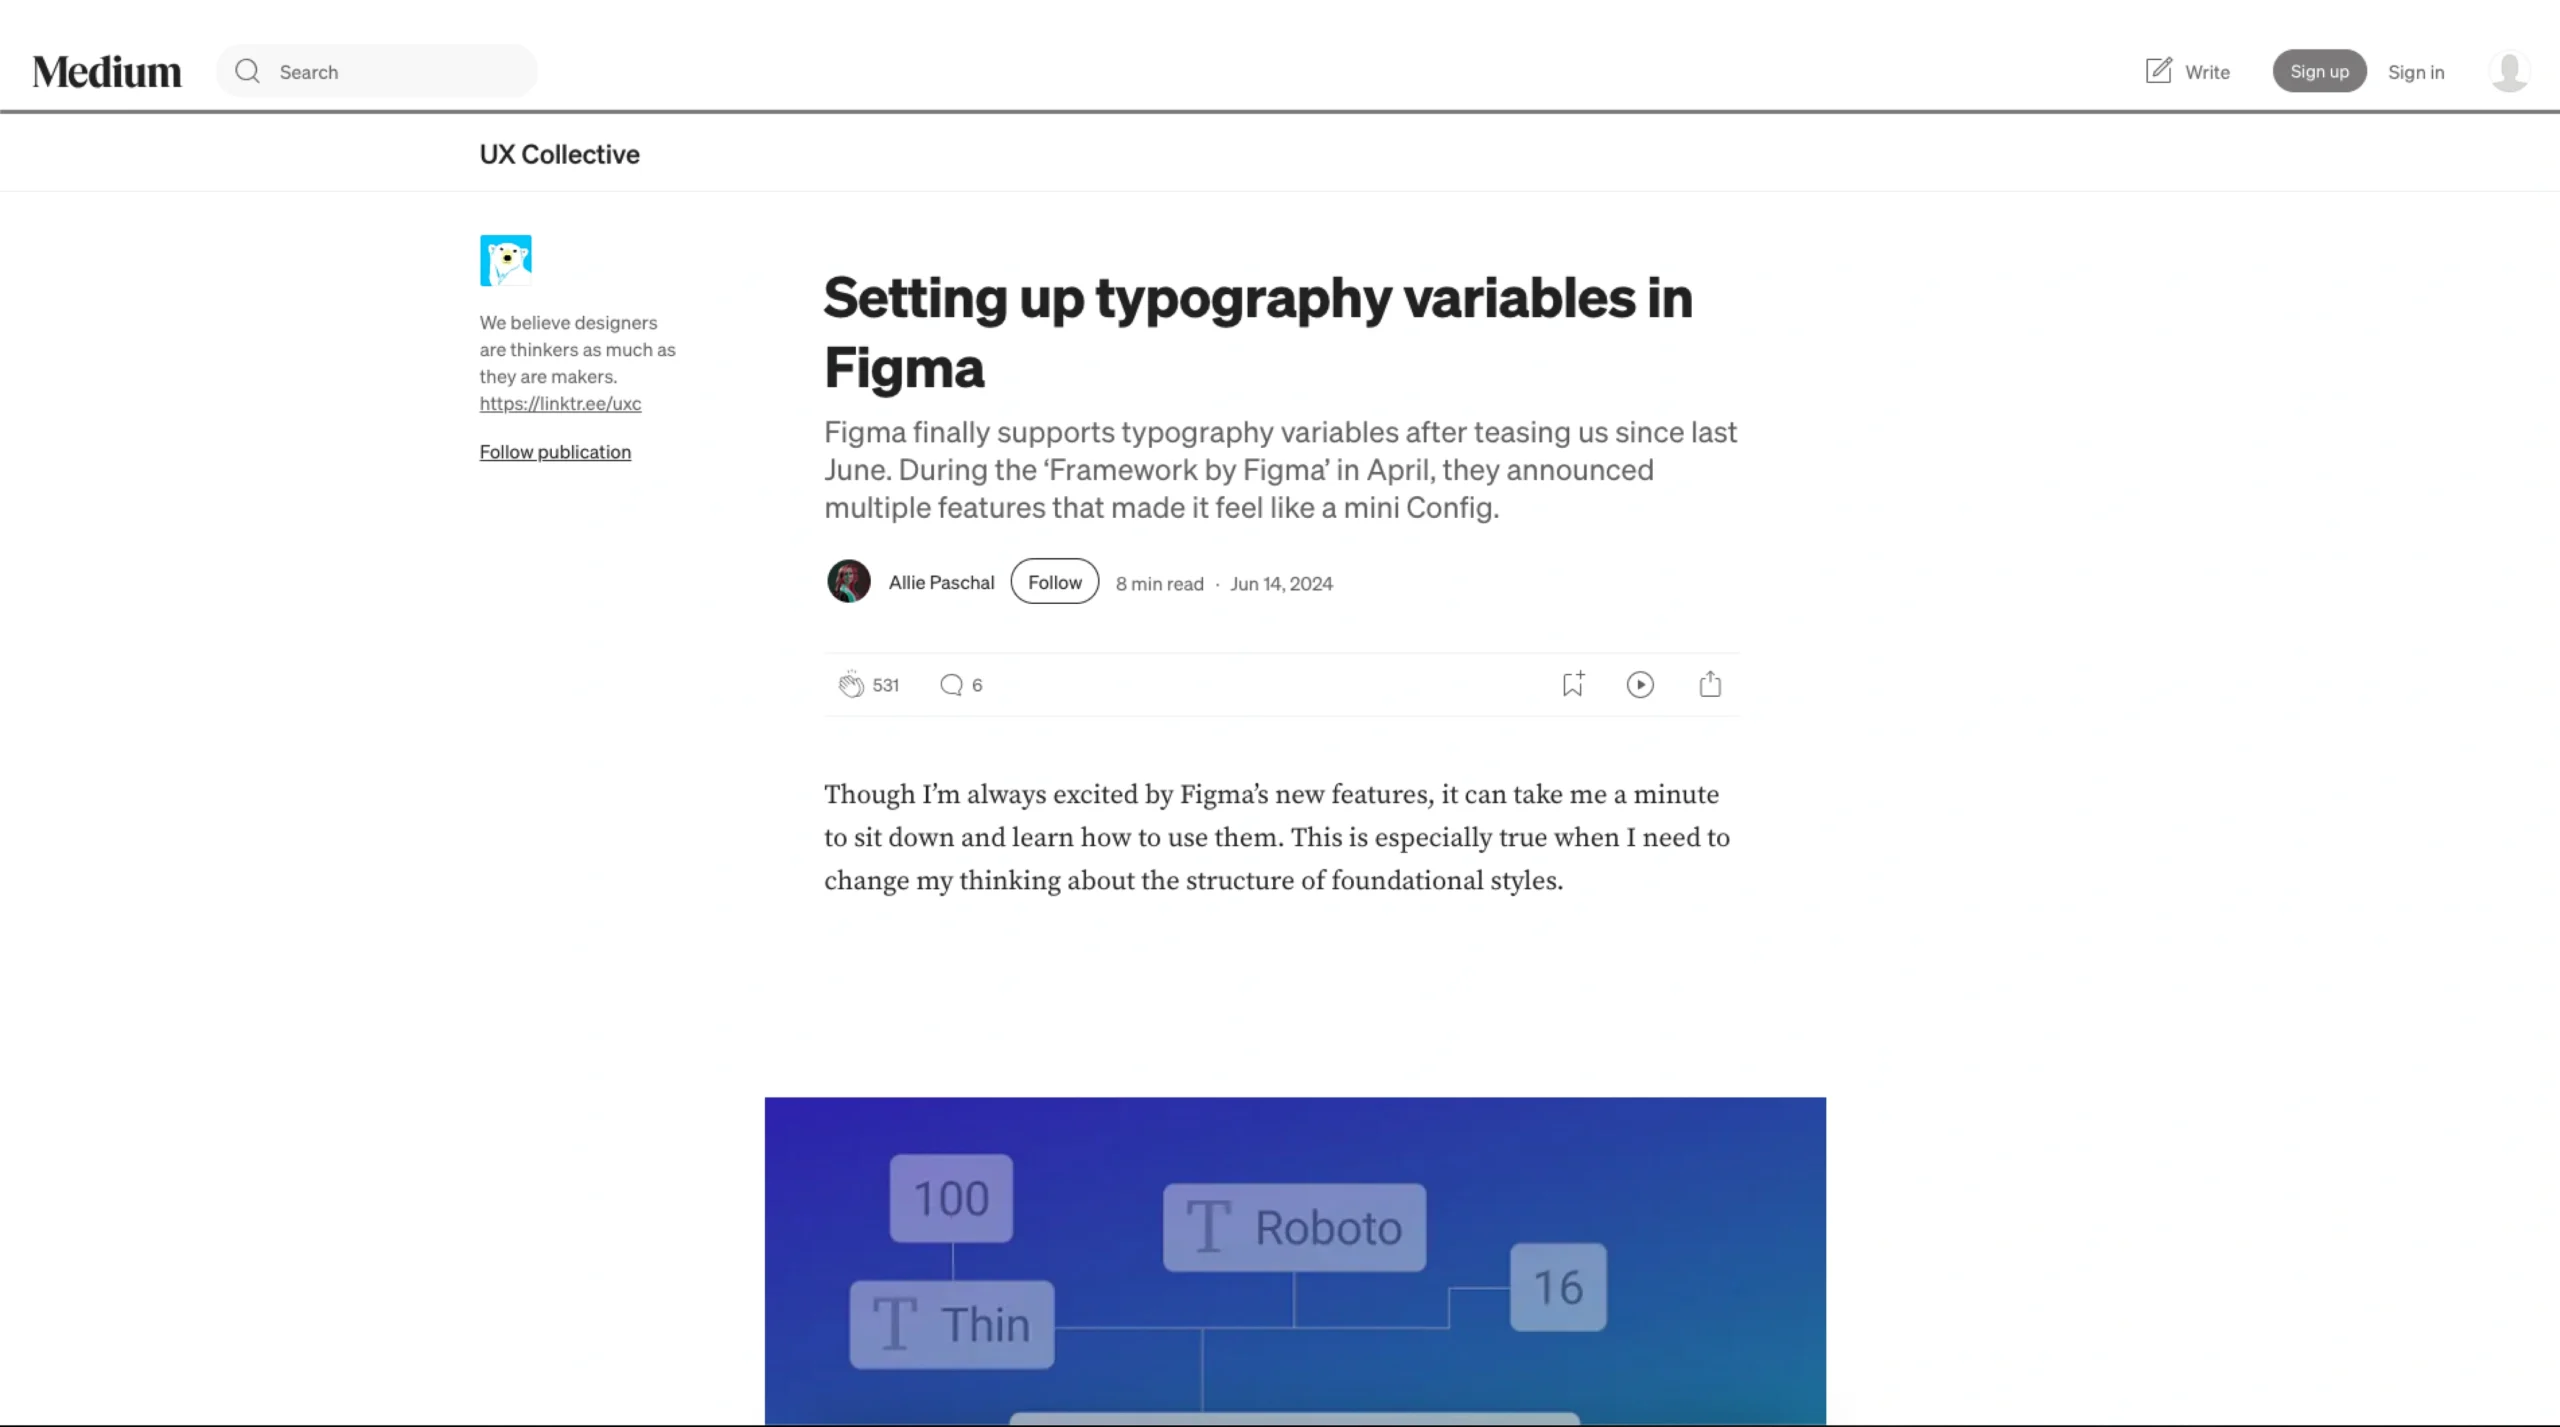The image size is (2560, 1427).
Task: Click the Sign in link
Action: point(2415,72)
